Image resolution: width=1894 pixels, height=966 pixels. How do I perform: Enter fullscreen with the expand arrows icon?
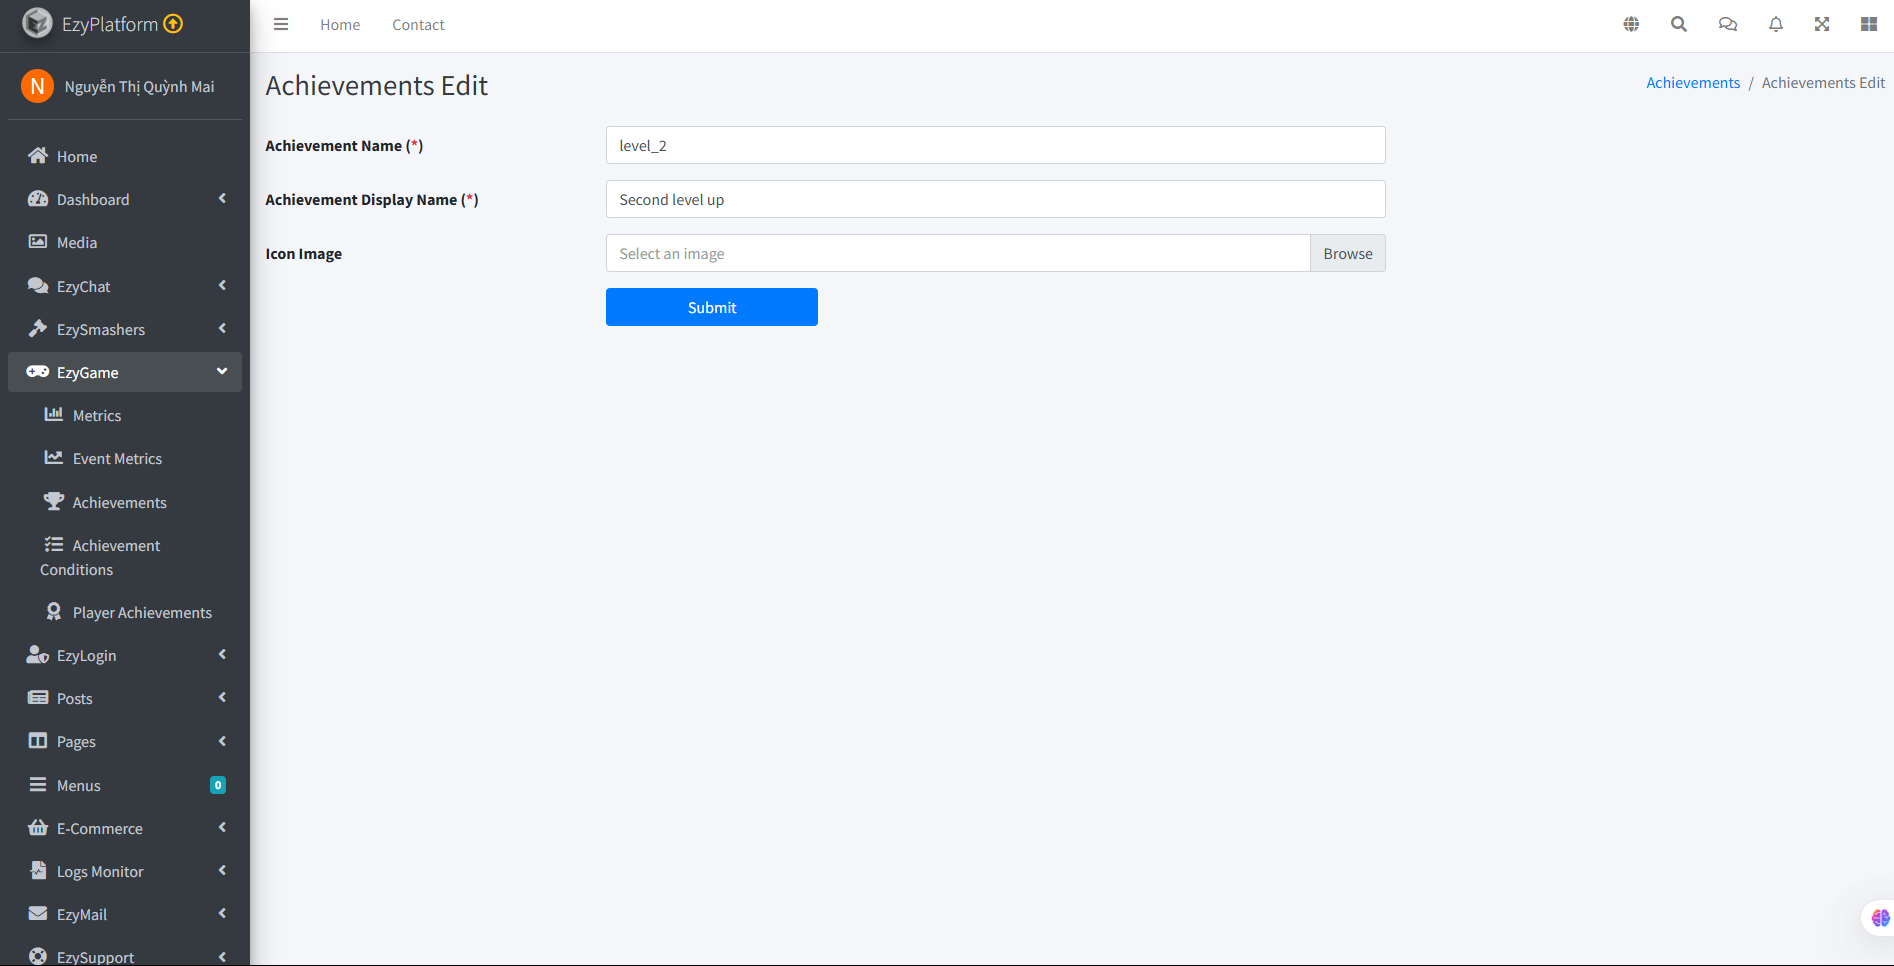coord(1822,23)
